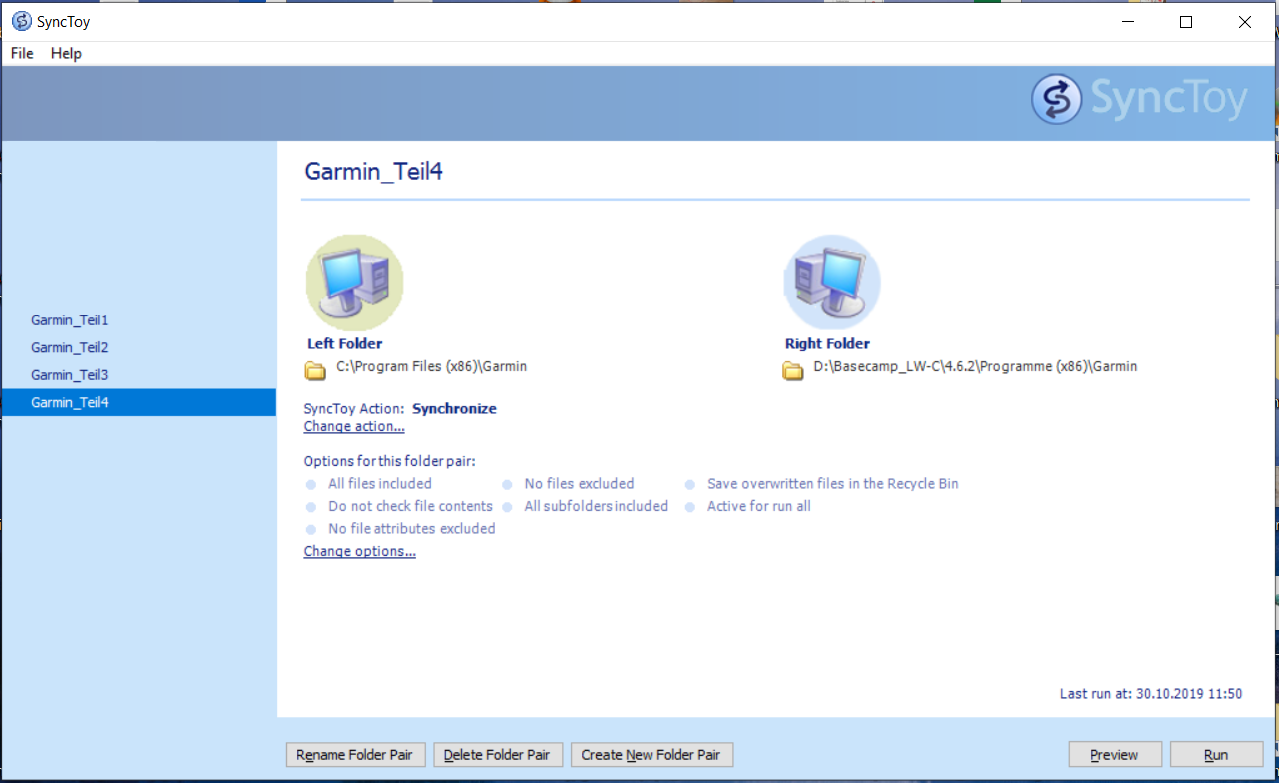
Task: Open the Help menu
Action: point(66,53)
